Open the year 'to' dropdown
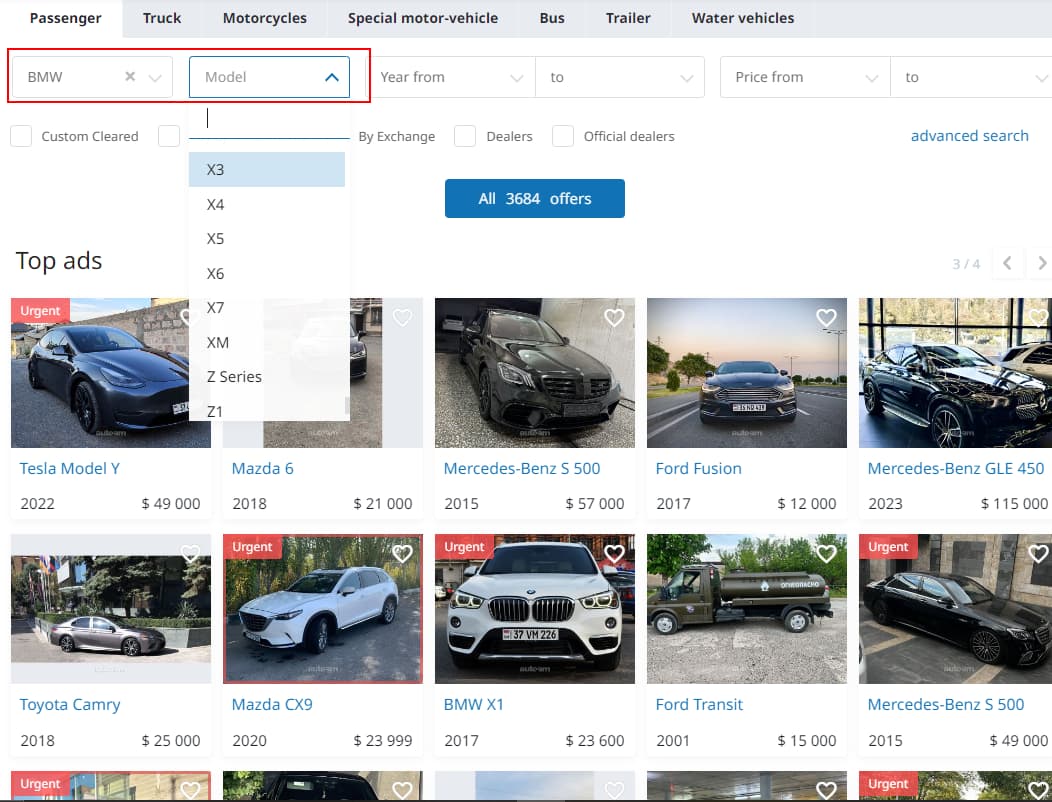This screenshot has height=802, width=1052. click(620, 77)
